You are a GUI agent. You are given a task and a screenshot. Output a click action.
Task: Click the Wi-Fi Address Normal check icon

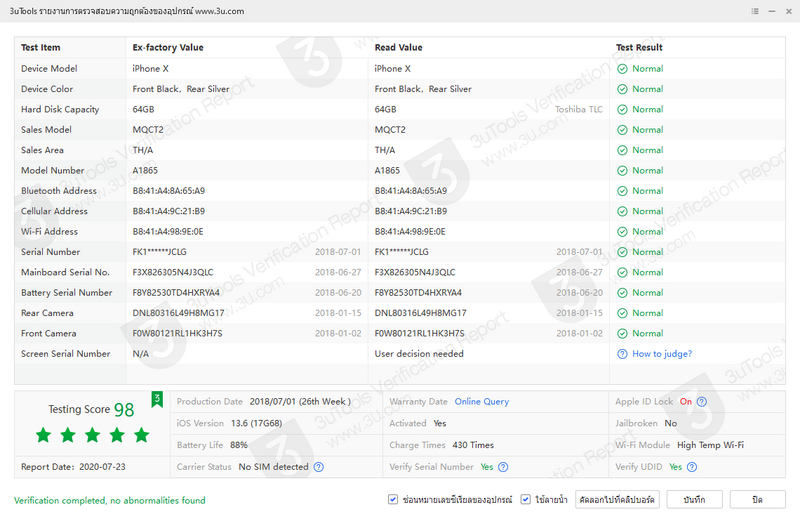pyautogui.click(x=622, y=232)
